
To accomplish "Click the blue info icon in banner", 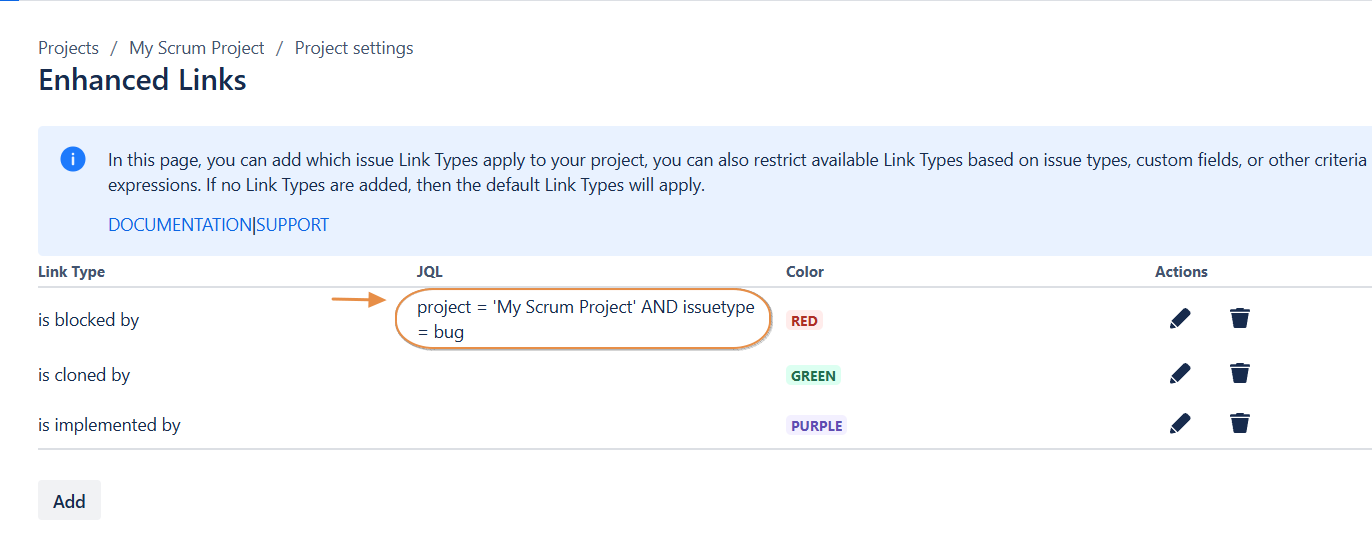I will coord(73,159).
